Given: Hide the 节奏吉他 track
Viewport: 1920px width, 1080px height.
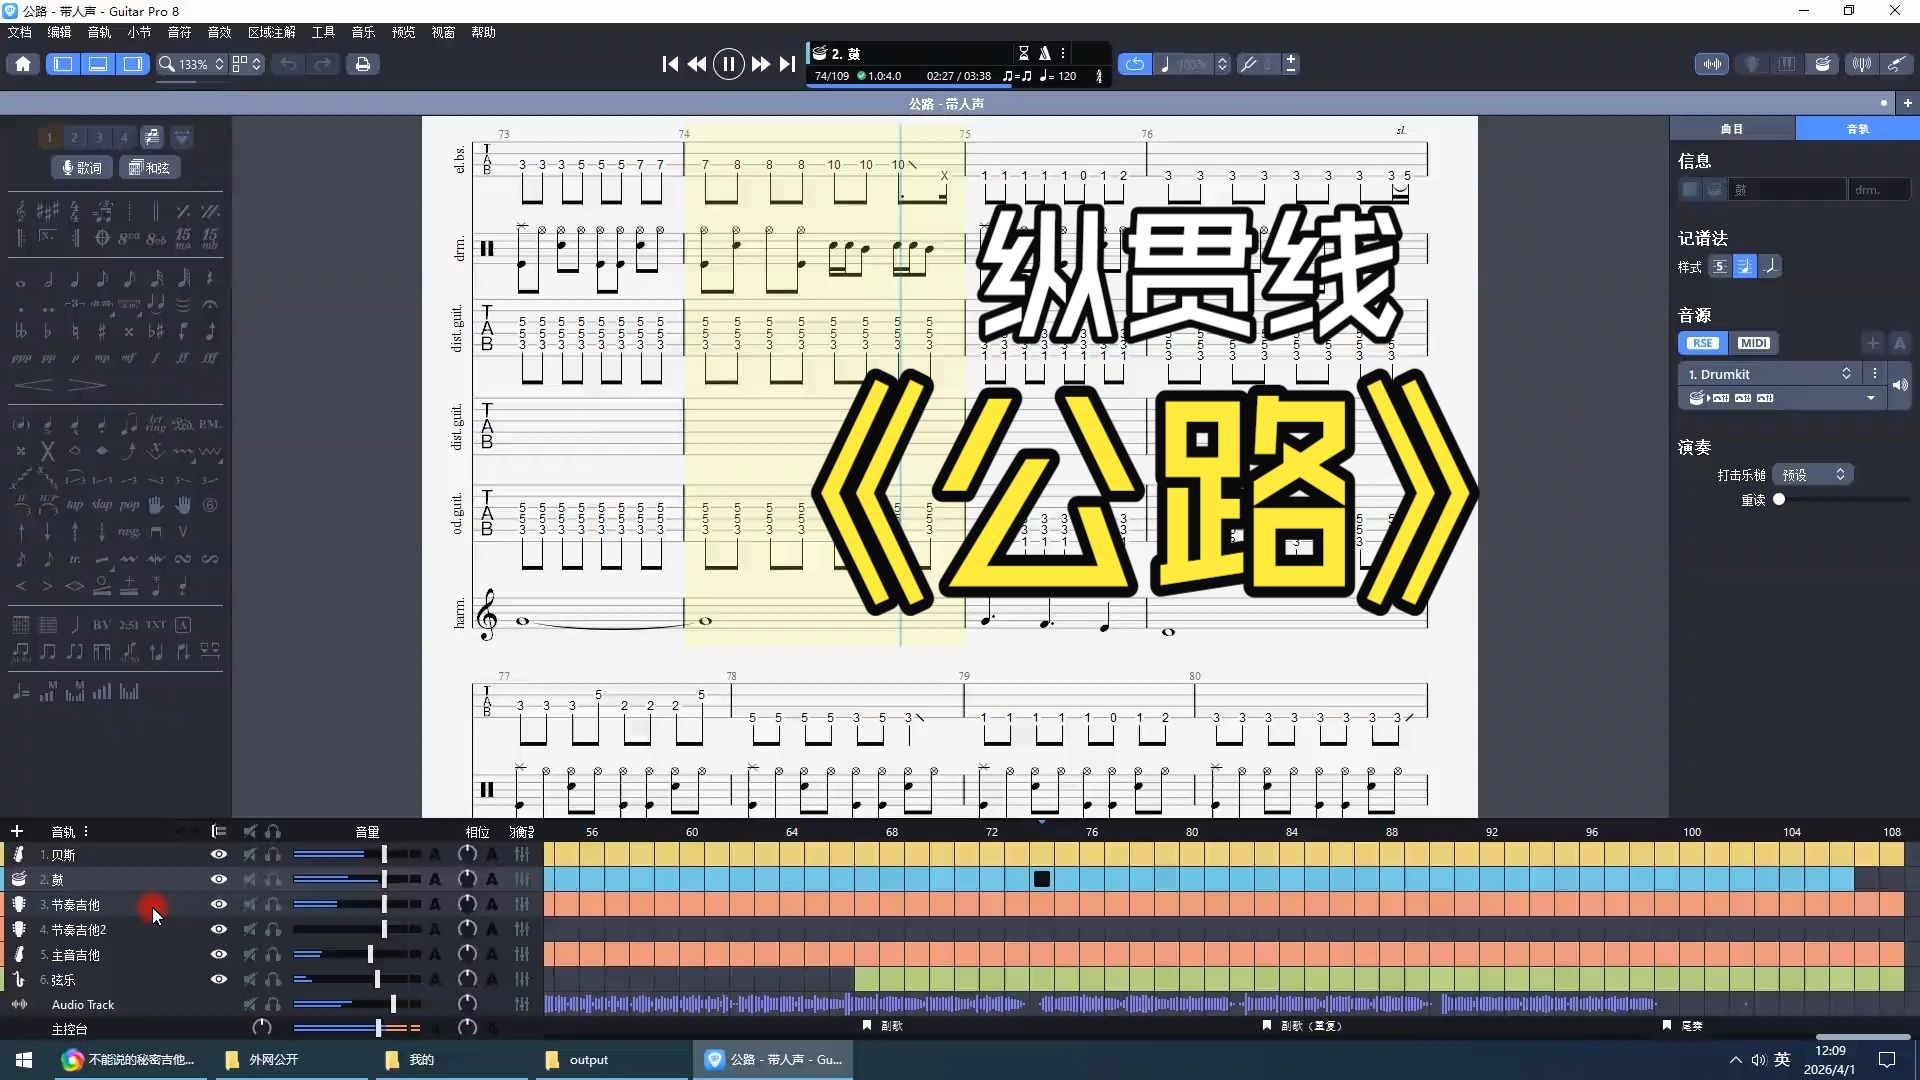Looking at the screenshot, I should (x=219, y=905).
